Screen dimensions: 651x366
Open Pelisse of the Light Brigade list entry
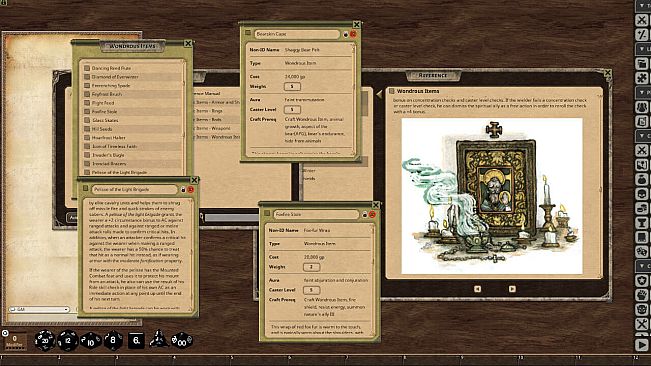pos(133,172)
